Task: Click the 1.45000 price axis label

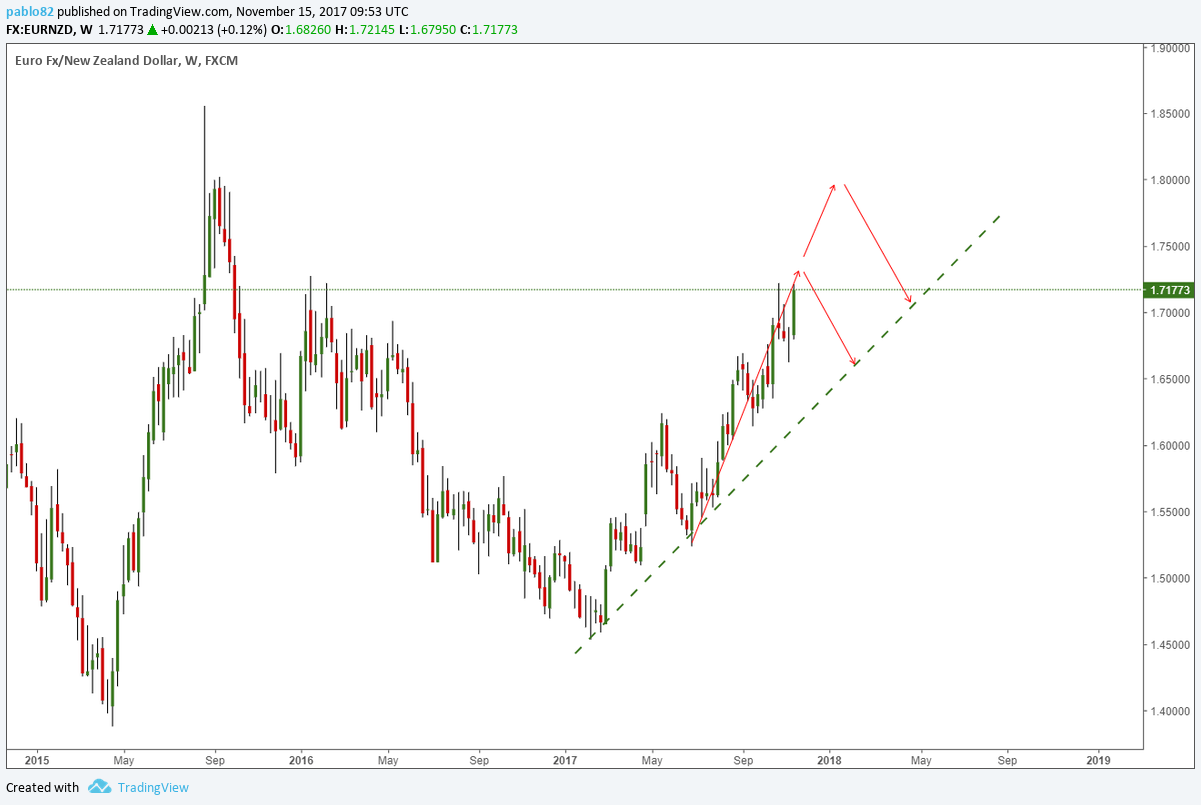Action: (1169, 645)
